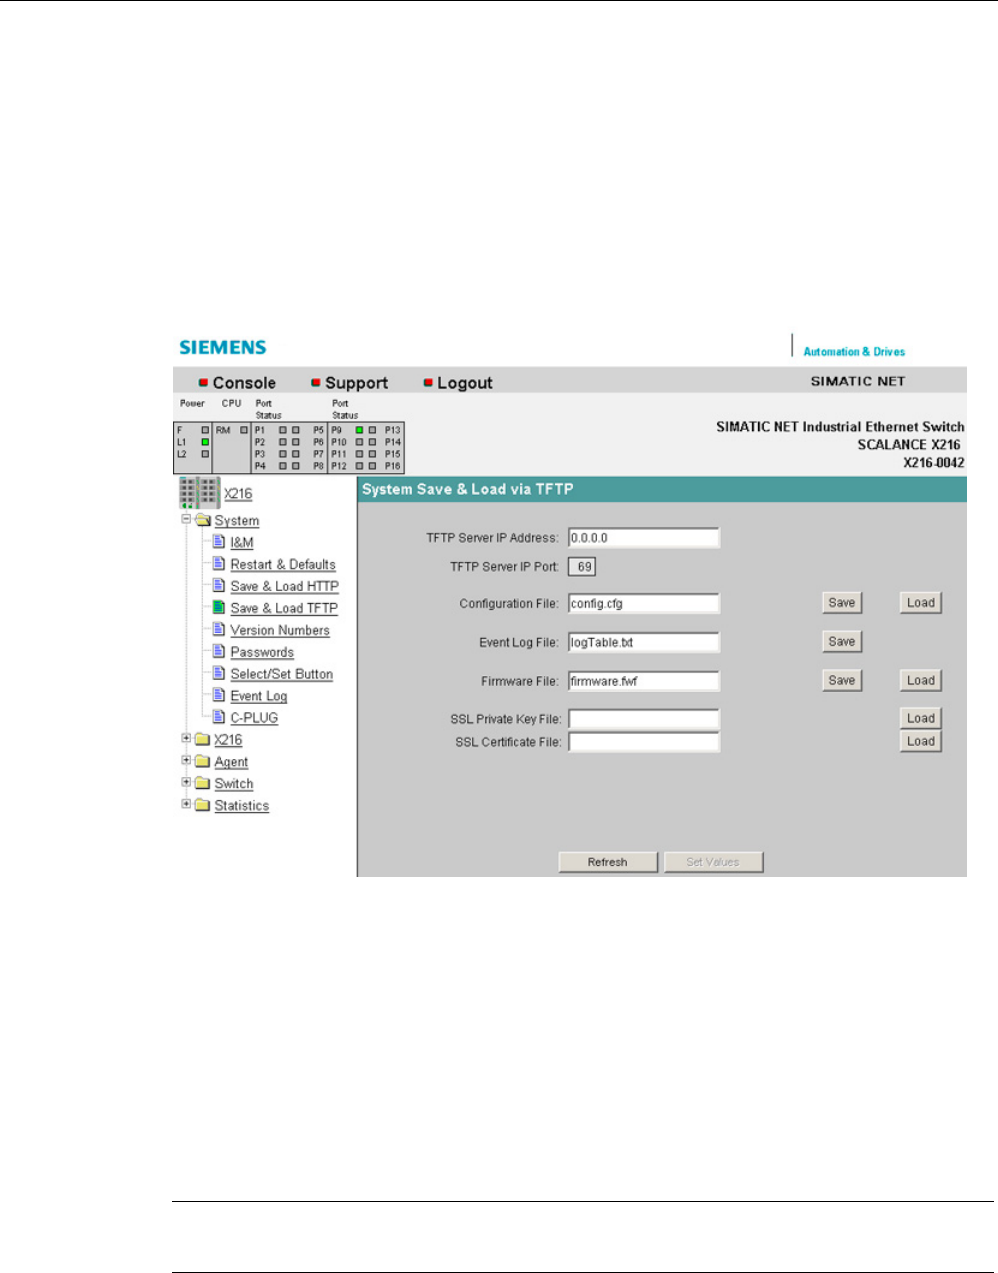998x1273 pixels.
Task: Click the SSL Certificate File field
Action: [644, 742]
